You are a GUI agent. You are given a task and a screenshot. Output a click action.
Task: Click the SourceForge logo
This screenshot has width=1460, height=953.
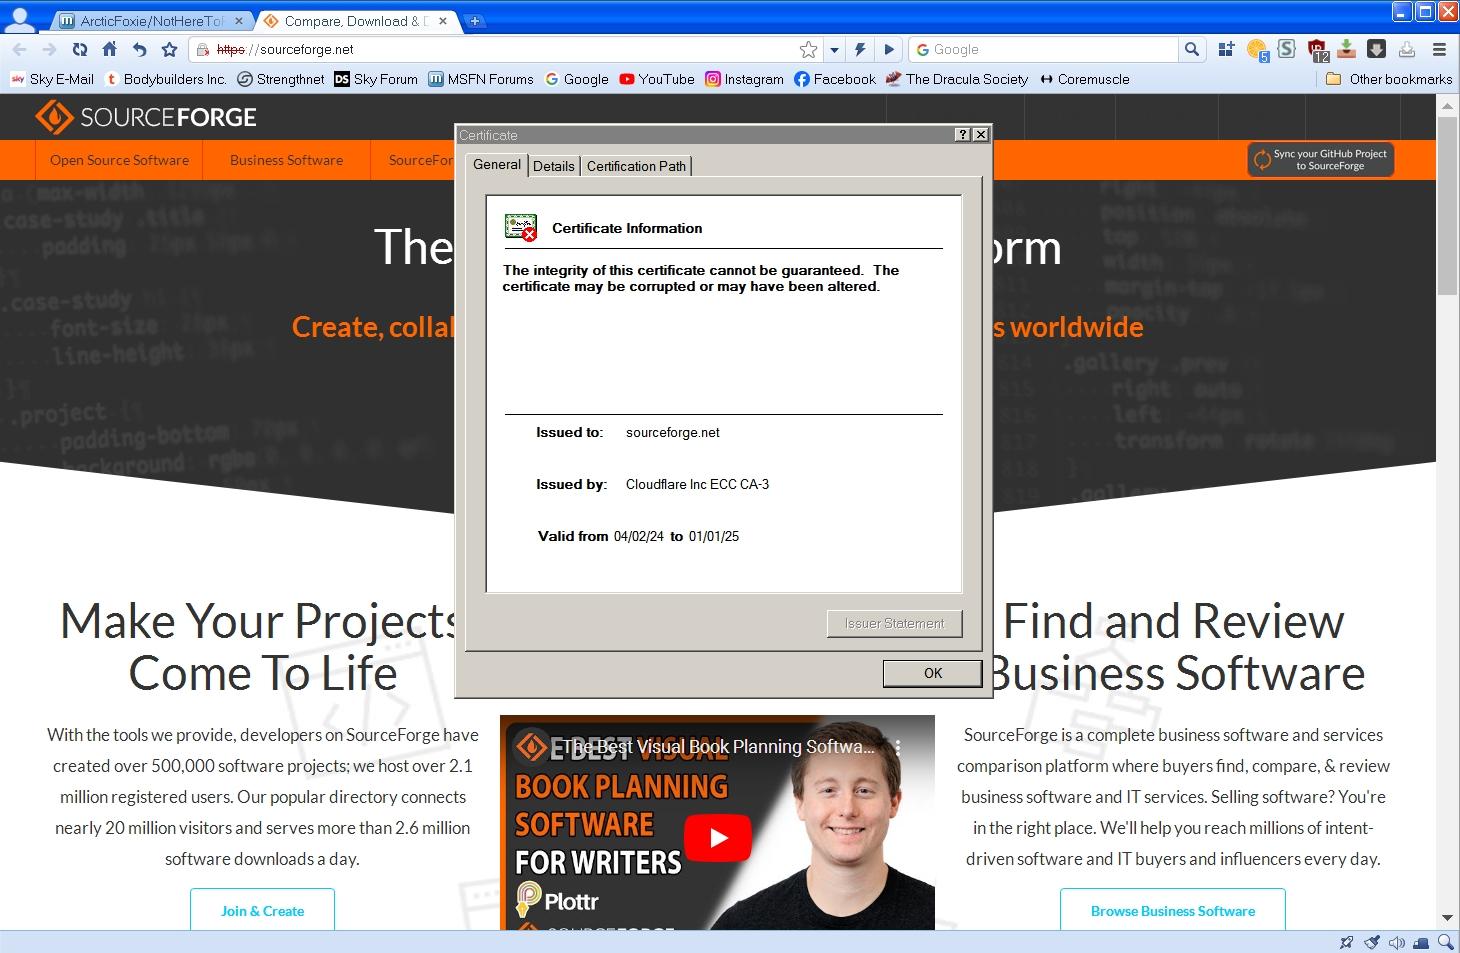click(x=146, y=117)
